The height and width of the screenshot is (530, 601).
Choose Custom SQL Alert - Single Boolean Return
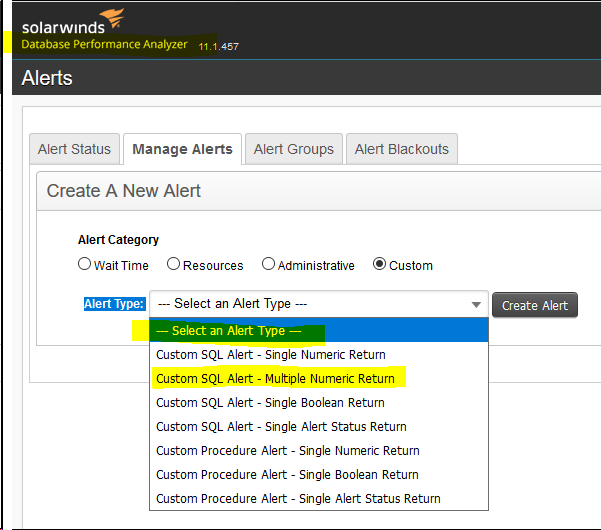coord(270,403)
